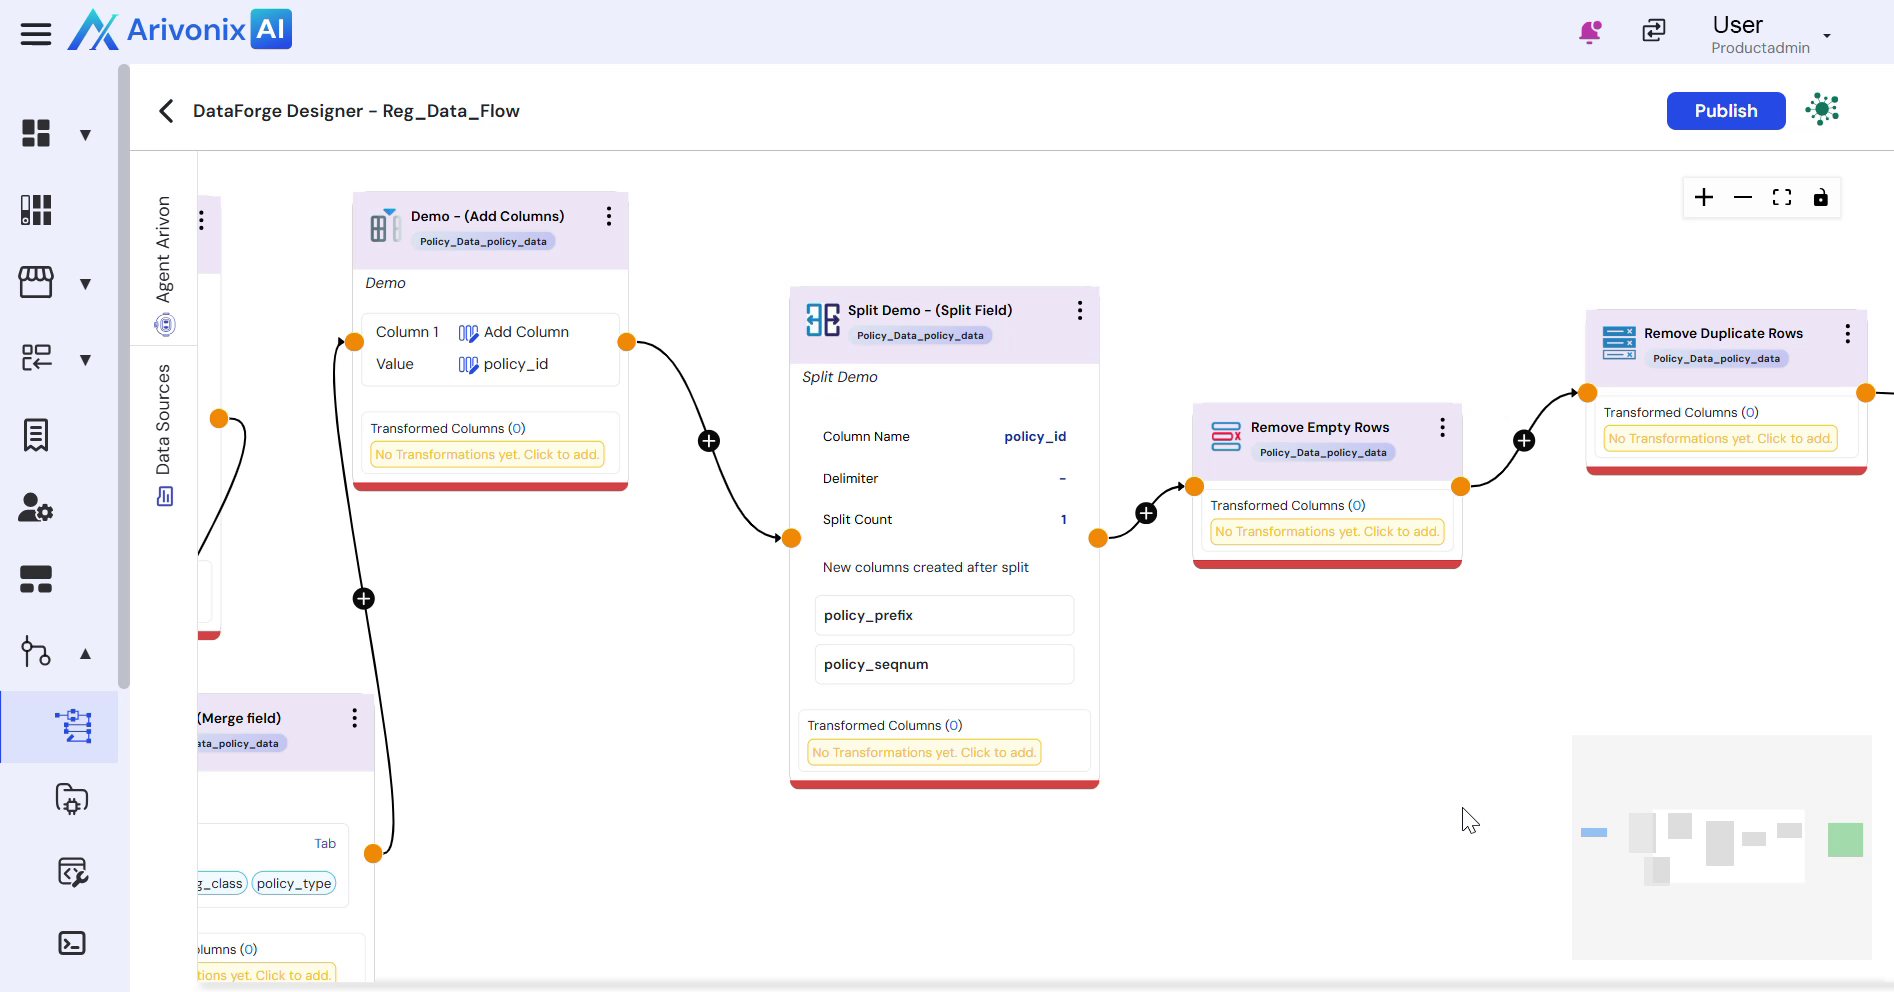1894x992 pixels.
Task: Fit canvas view to screen
Action: point(1782,198)
